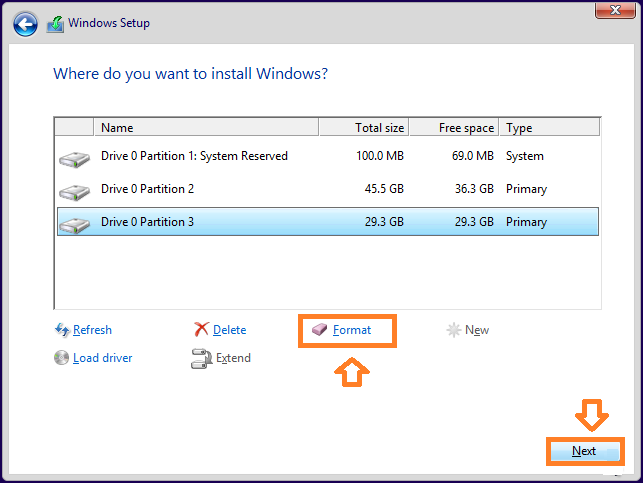This screenshot has height=483, width=643.
Task: Select Drive 0 Partition 3 row
Action: pos(328,222)
